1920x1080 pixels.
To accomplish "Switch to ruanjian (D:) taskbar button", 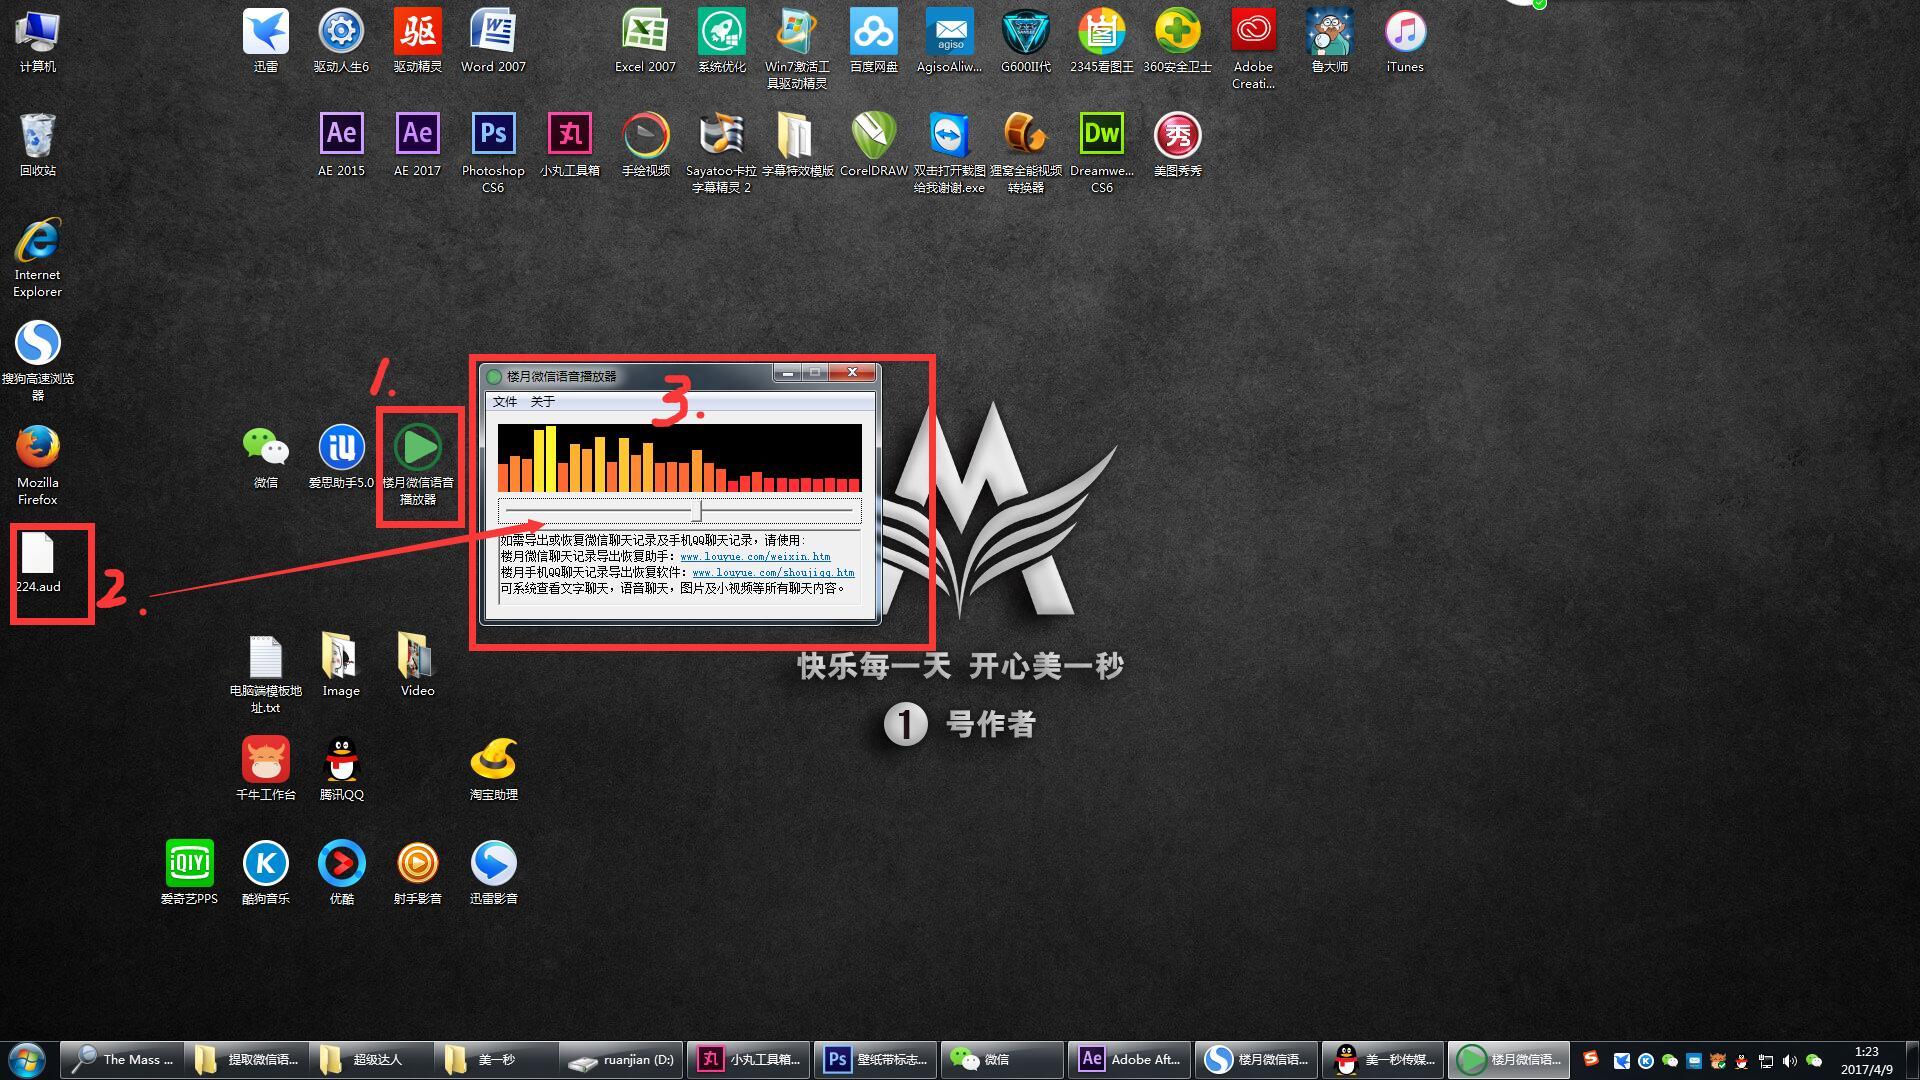I will click(620, 1059).
